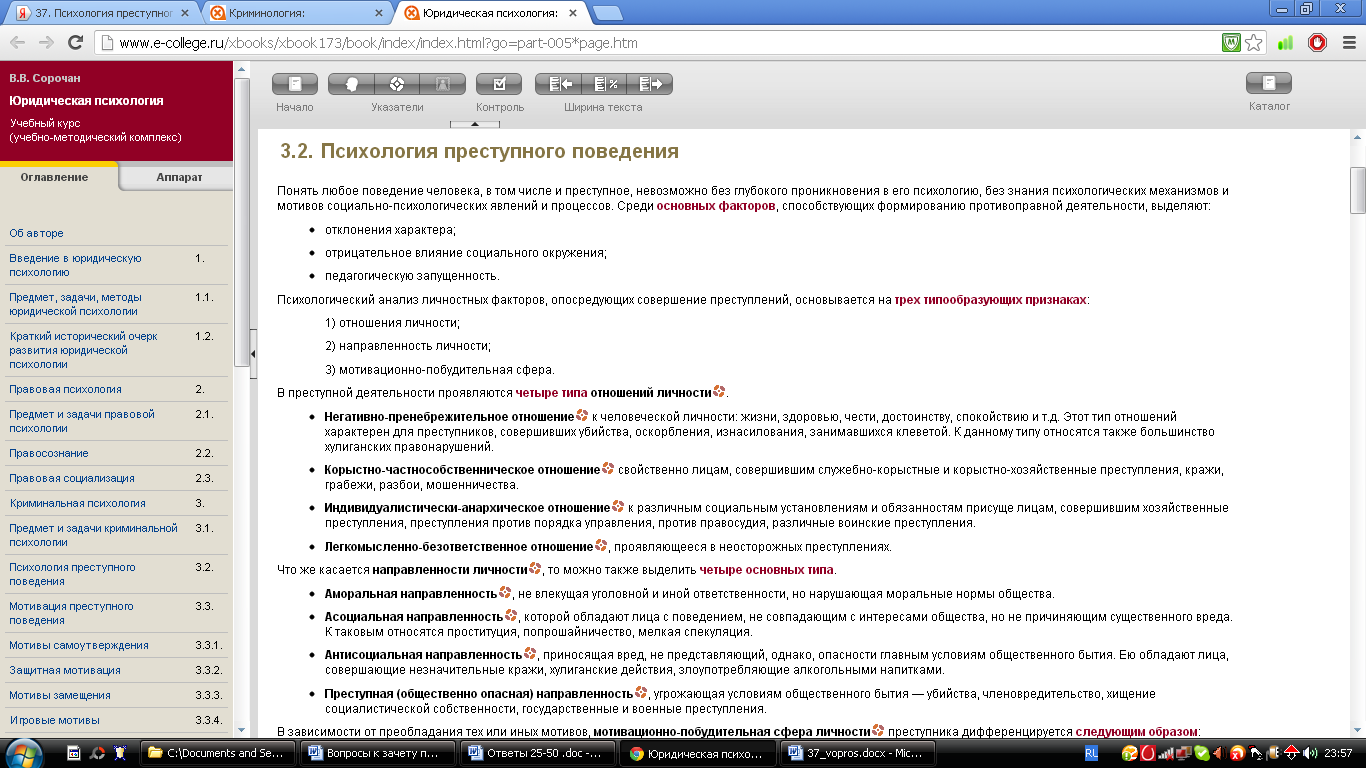Image resolution: width=1366 pixels, height=768 pixels.
Task: Click glossary icon after 'Легкомысленно-безответственное отношение'
Action: pyautogui.click(x=601, y=545)
